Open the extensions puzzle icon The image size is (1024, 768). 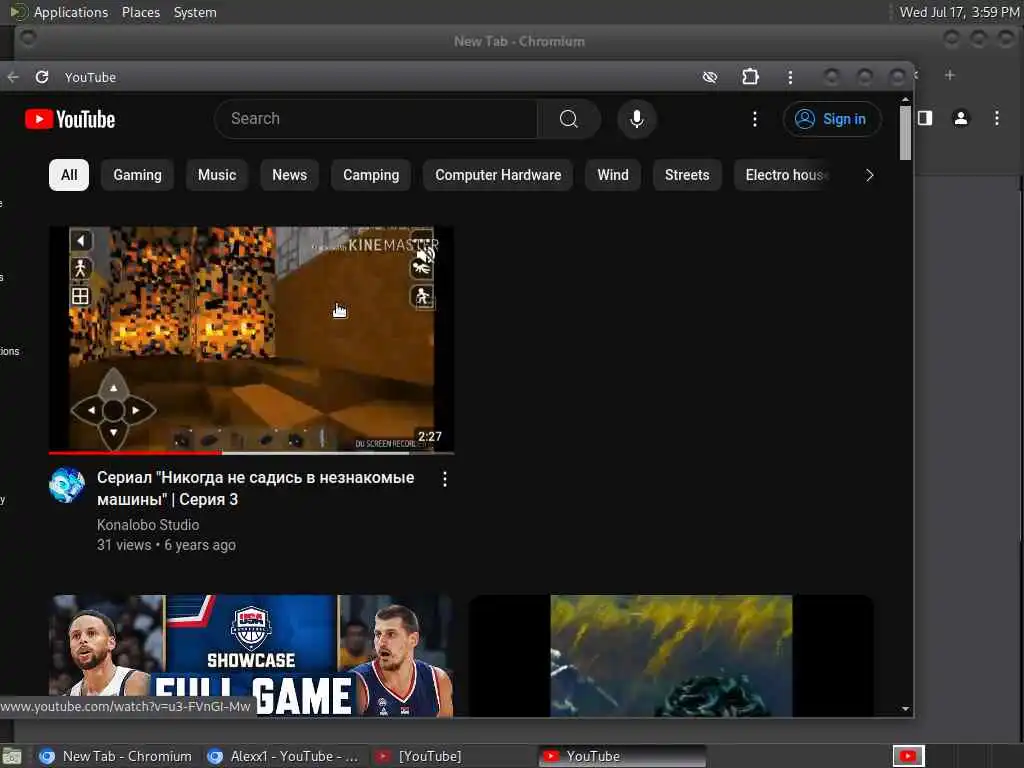point(750,77)
